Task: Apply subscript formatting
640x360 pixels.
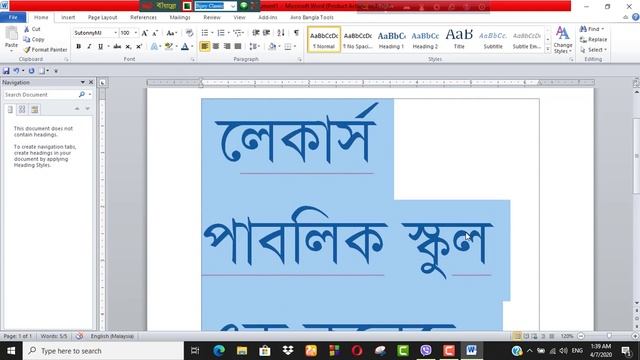Action: (128, 47)
